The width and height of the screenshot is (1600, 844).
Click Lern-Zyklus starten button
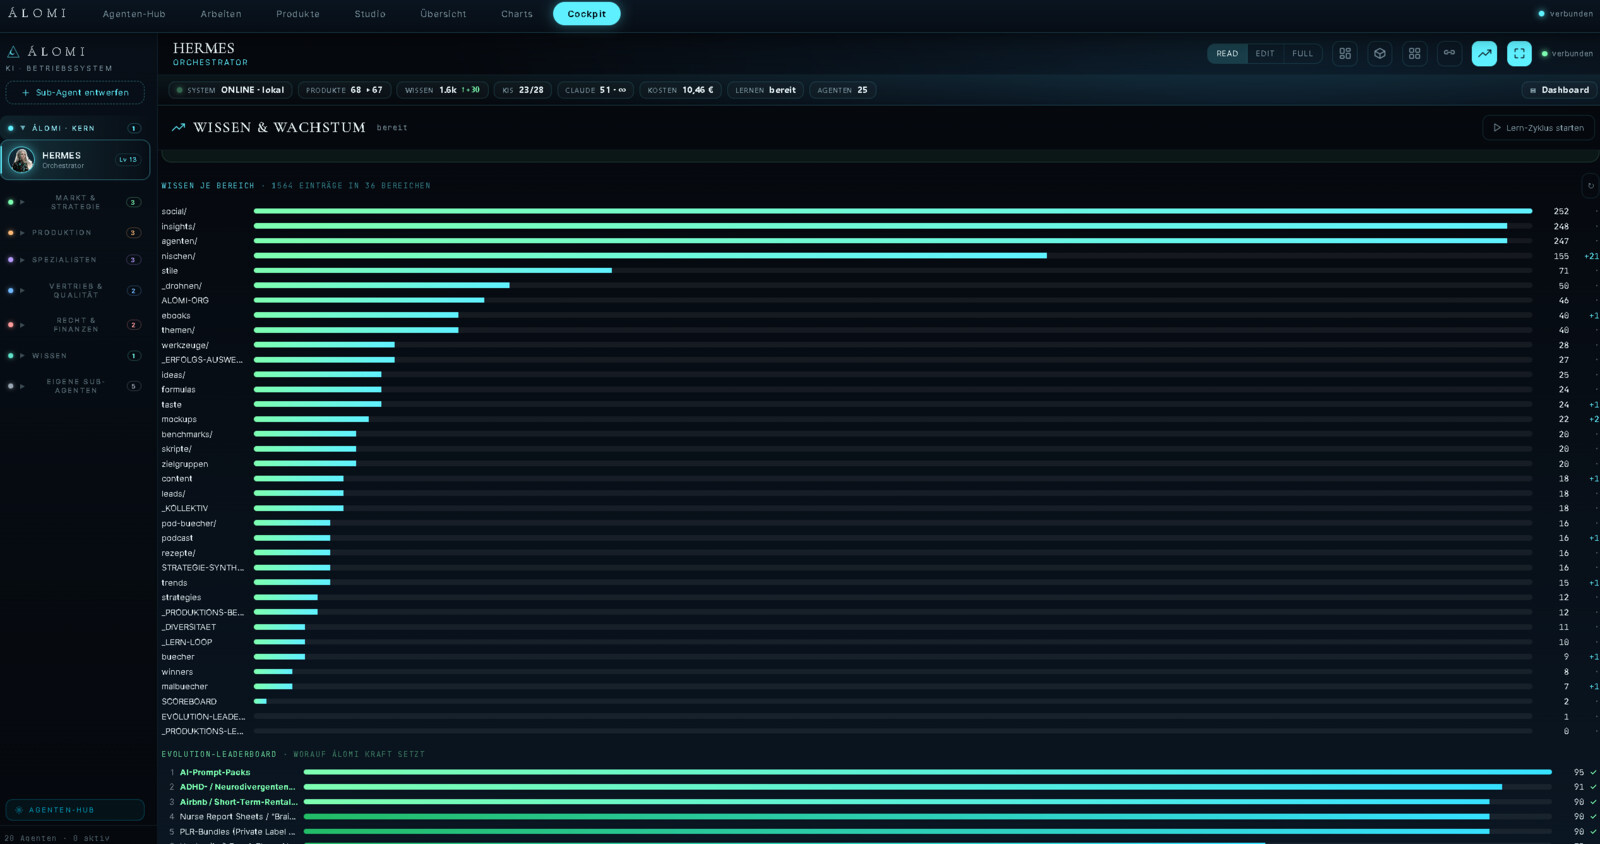coord(1538,128)
